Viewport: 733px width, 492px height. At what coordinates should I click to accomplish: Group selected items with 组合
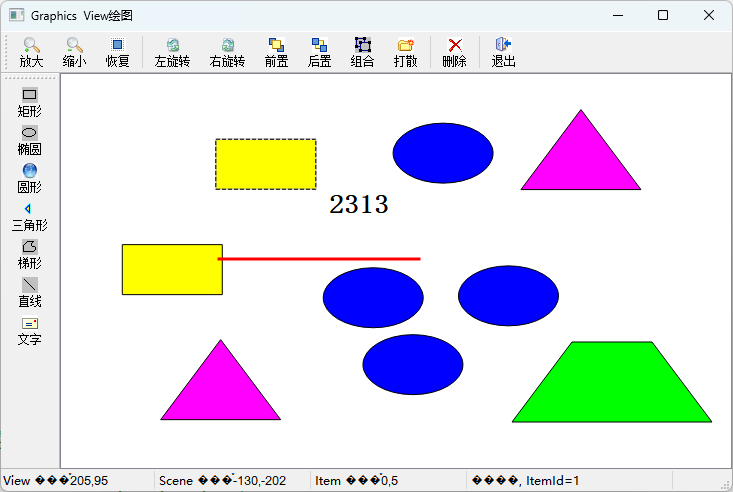[362, 52]
